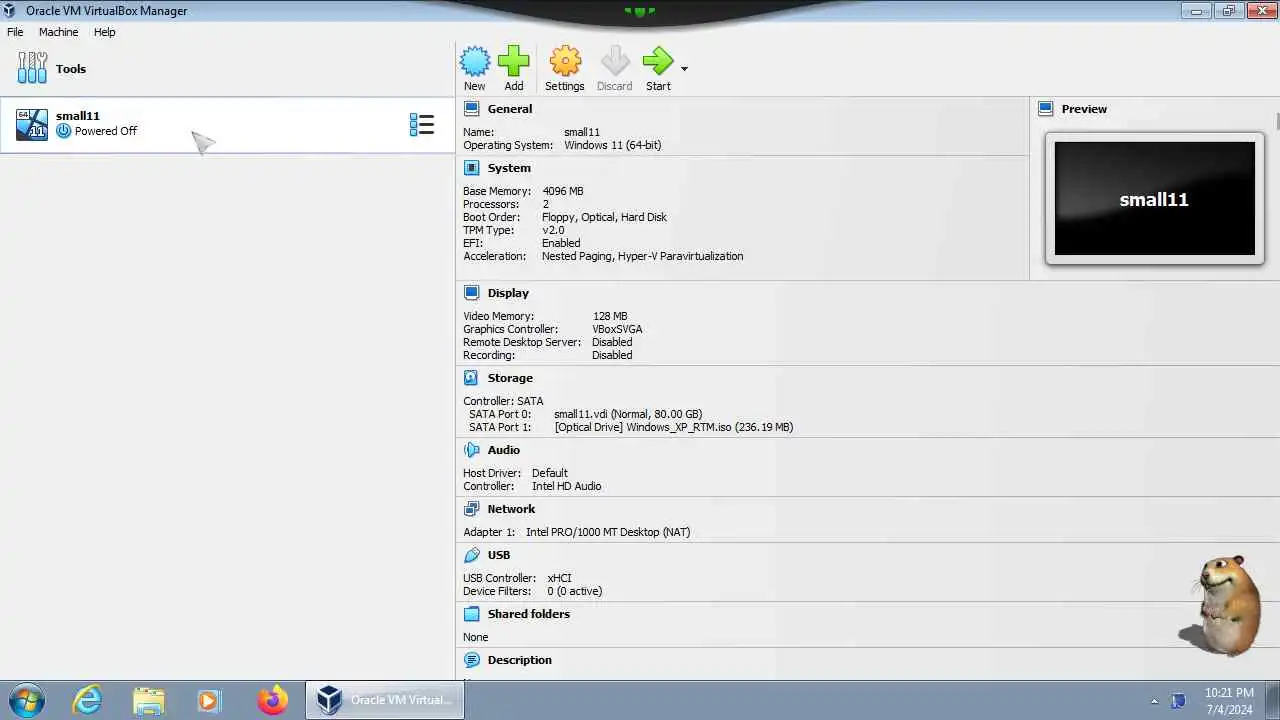Click the Intel PRO/1000 MT Desktop adapter text
This screenshot has width=1280, height=720.
608,532
